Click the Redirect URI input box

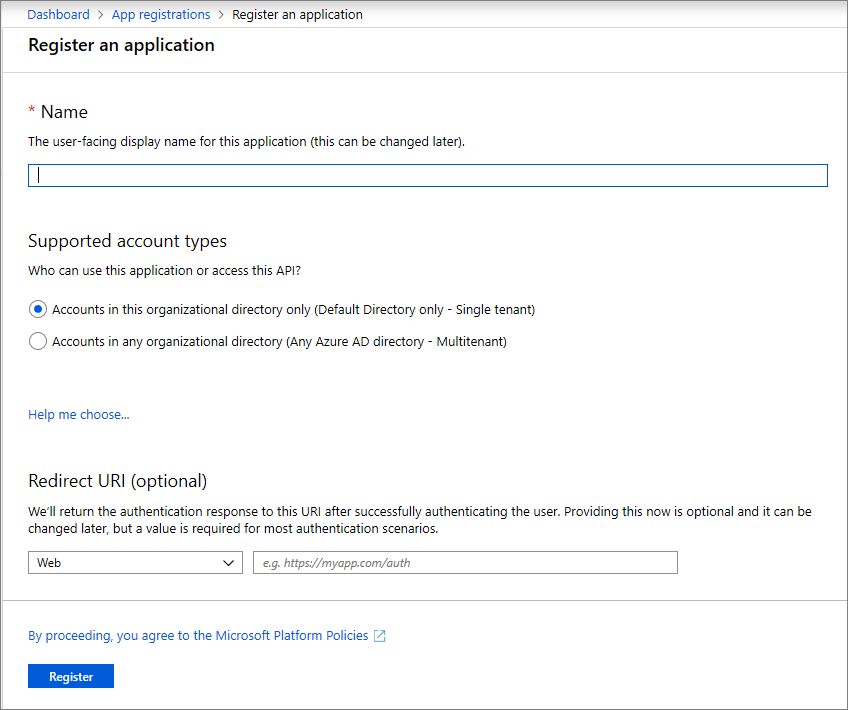coord(465,563)
